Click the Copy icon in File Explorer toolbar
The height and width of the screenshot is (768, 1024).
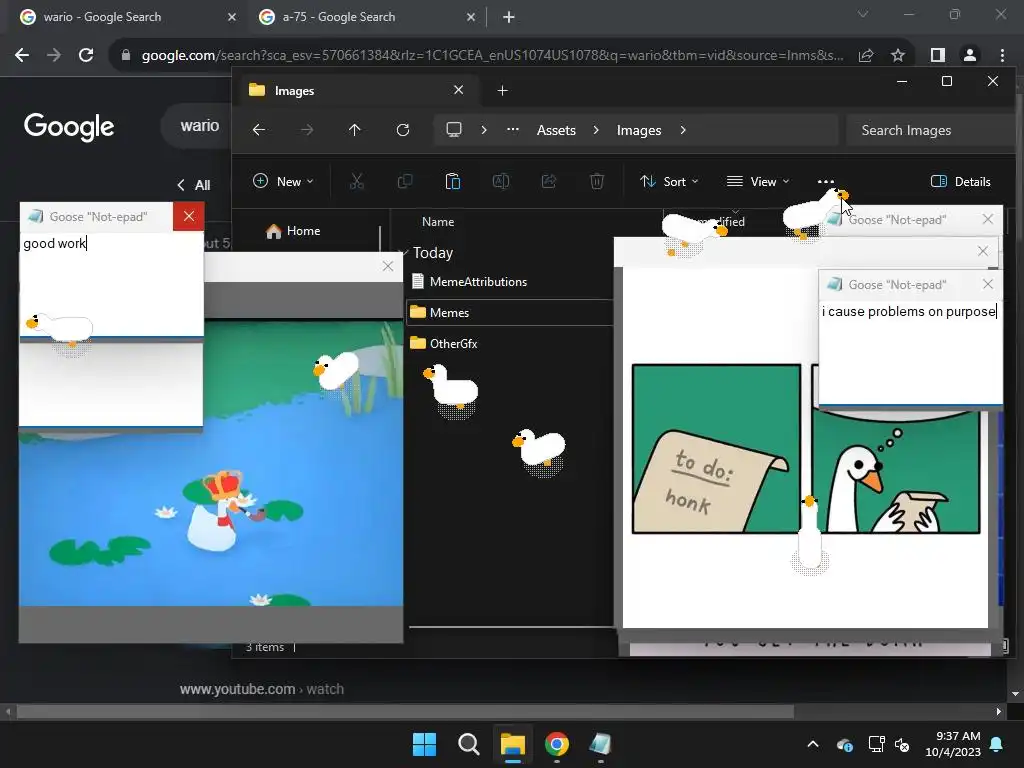point(405,182)
